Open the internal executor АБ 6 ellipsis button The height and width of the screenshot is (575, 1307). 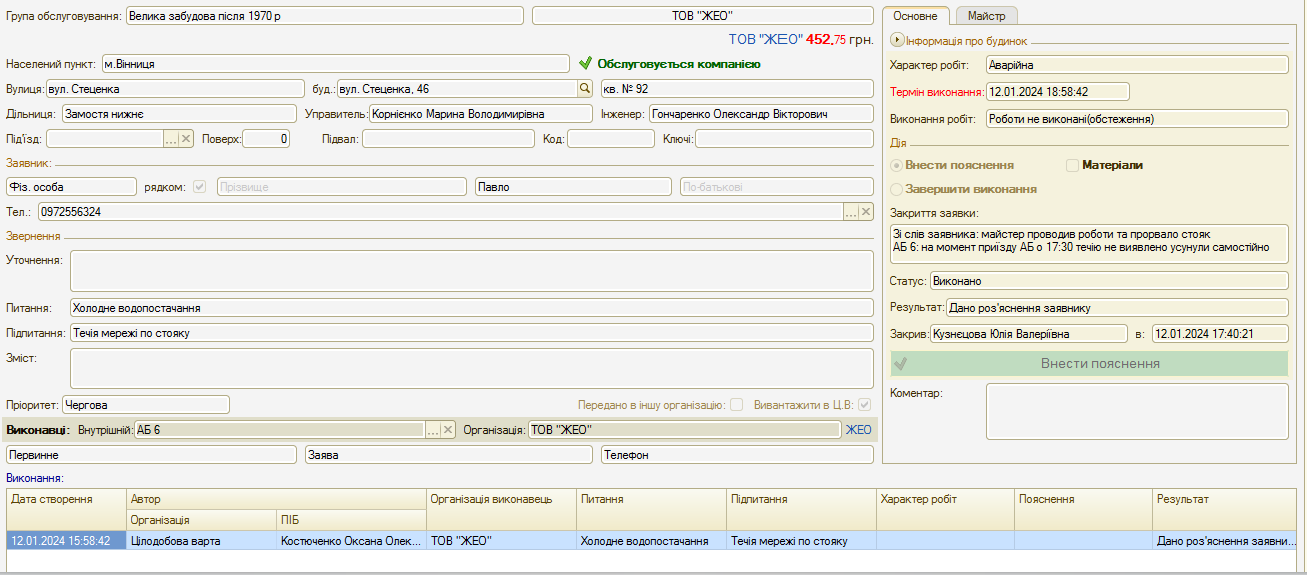(433, 430)
